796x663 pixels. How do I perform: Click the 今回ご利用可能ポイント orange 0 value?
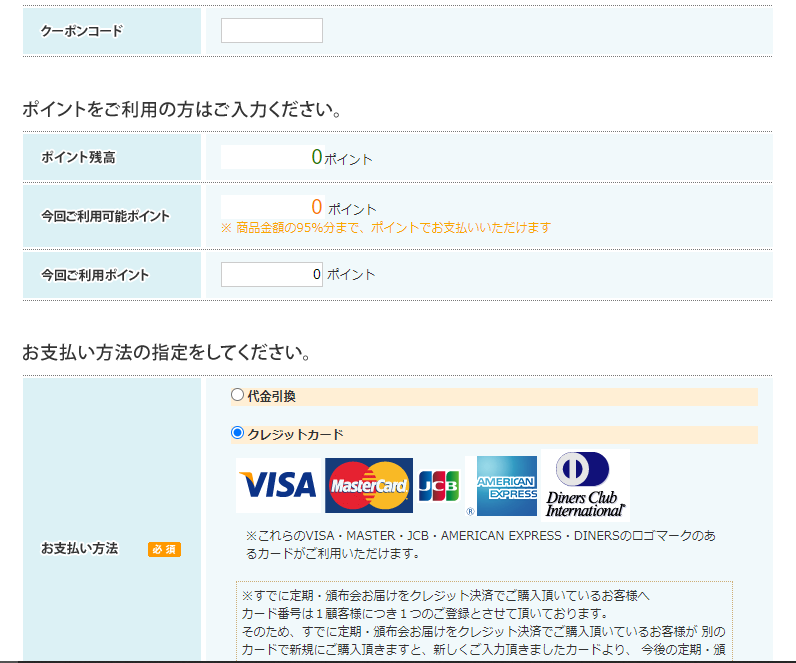click(x=316, y=207)
